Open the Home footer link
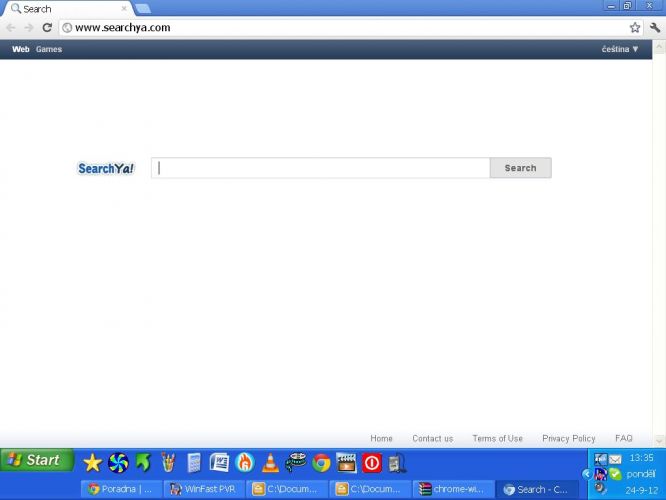This screenshot has height=500, width=666. point(381,438)
